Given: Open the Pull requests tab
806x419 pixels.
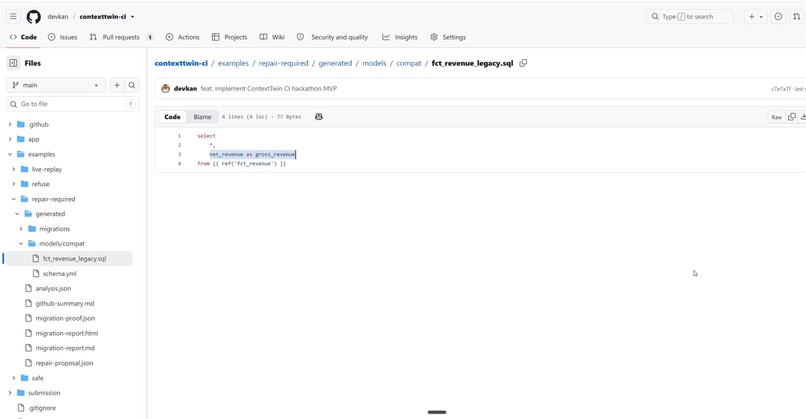Looking at the screenshot, I should pyautogui.click(x=121, y=37).
